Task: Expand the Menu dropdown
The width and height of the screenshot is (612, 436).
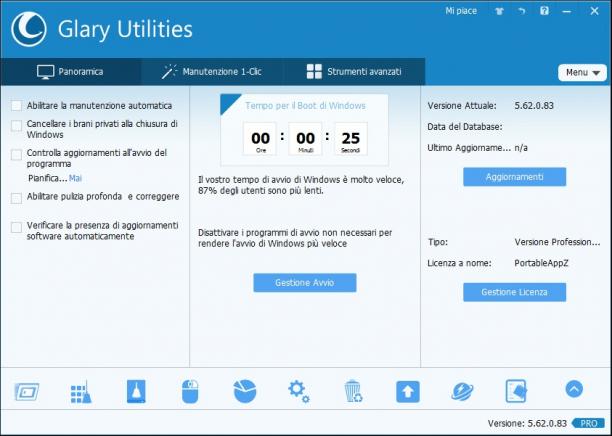Action: click(x=582, y=73)
